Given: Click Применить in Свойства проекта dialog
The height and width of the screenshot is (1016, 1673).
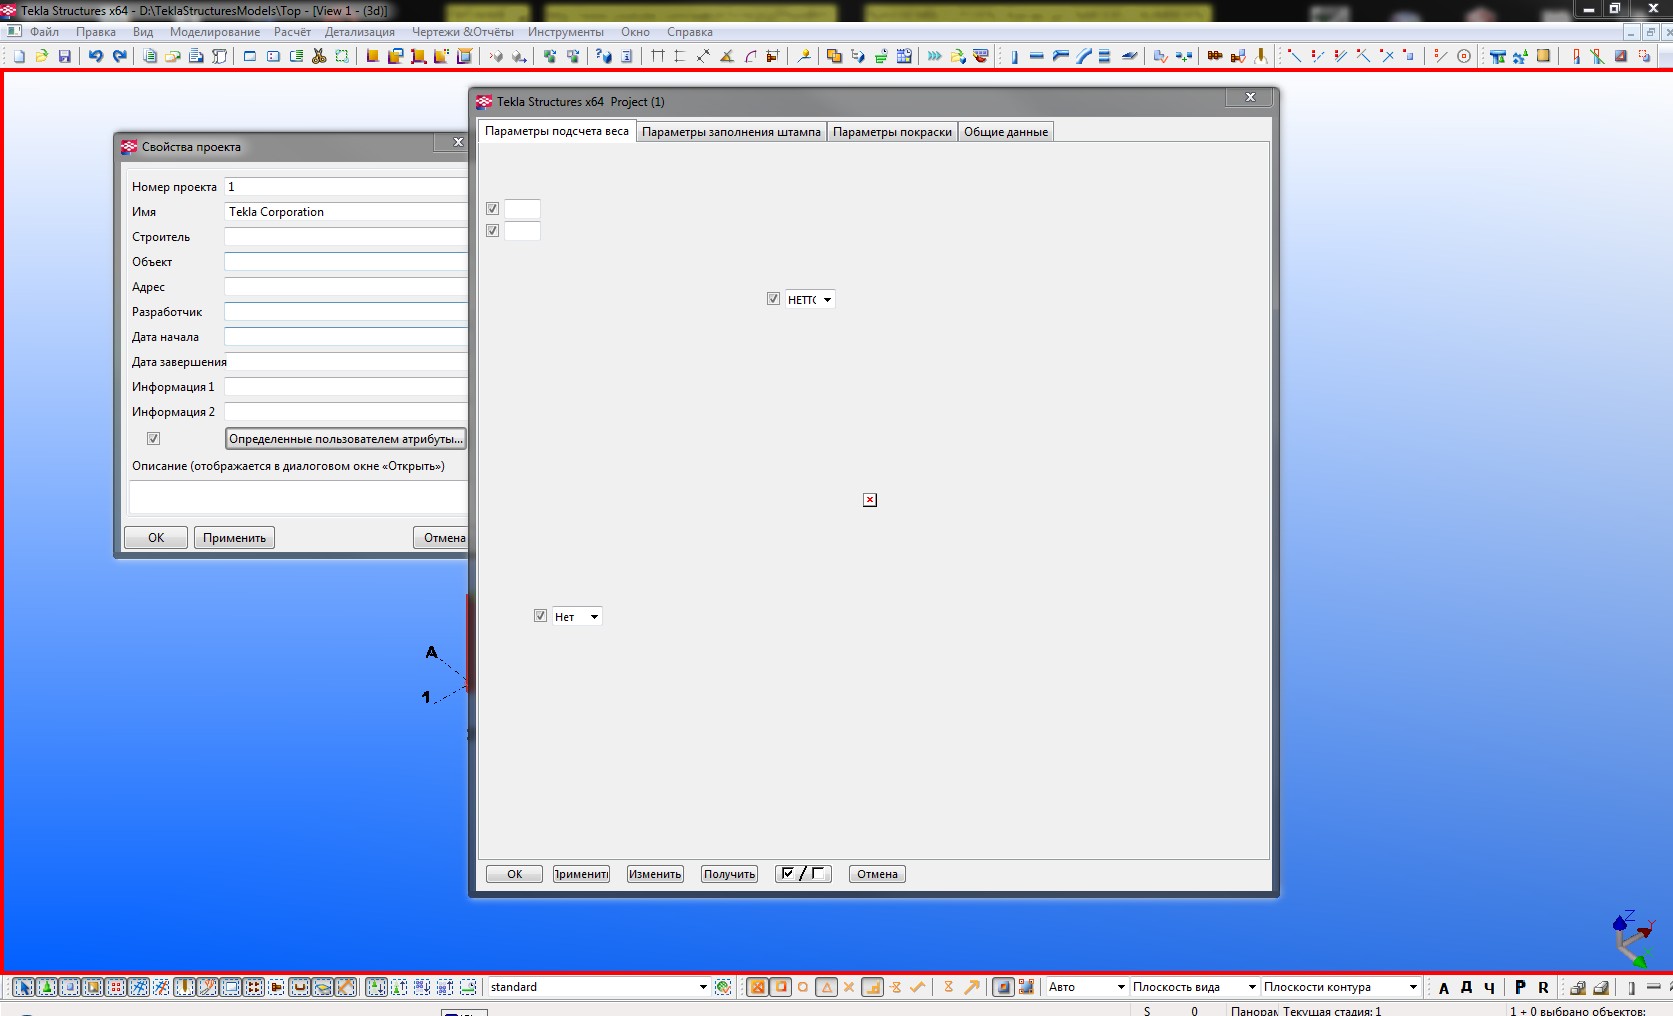Looking at the screenshot, I should point(234,538).
